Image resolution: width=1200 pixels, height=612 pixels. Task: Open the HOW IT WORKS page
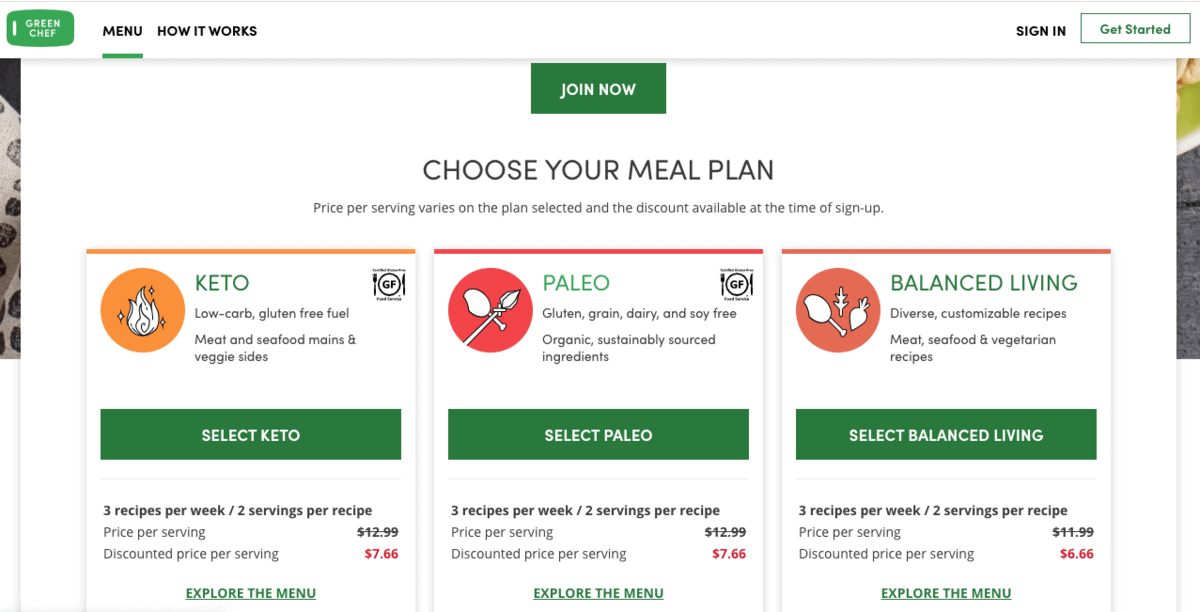[207, 31]
